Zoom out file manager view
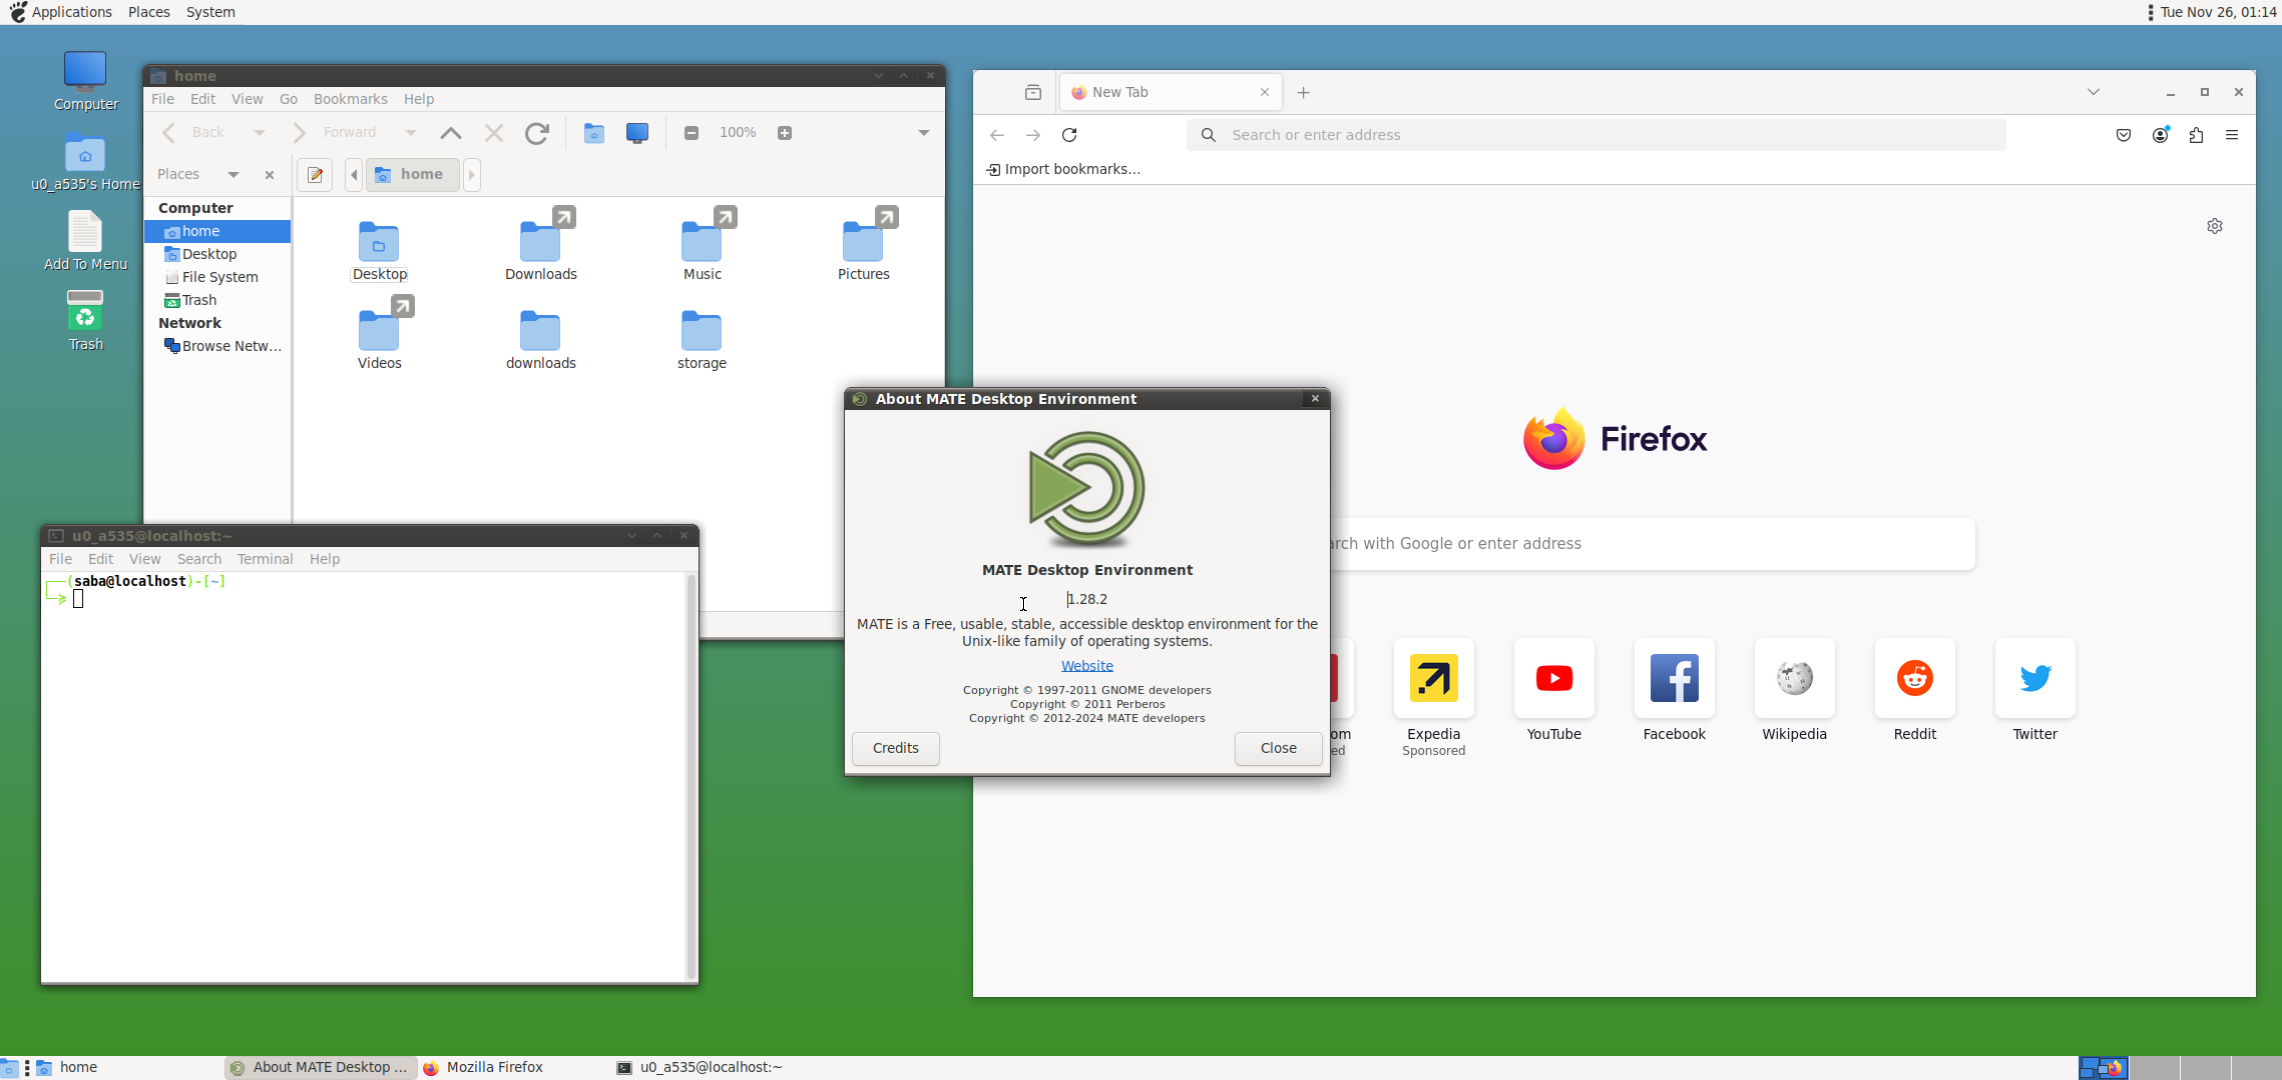This screenshot has width=2282, height=1080. coord(691,133)
